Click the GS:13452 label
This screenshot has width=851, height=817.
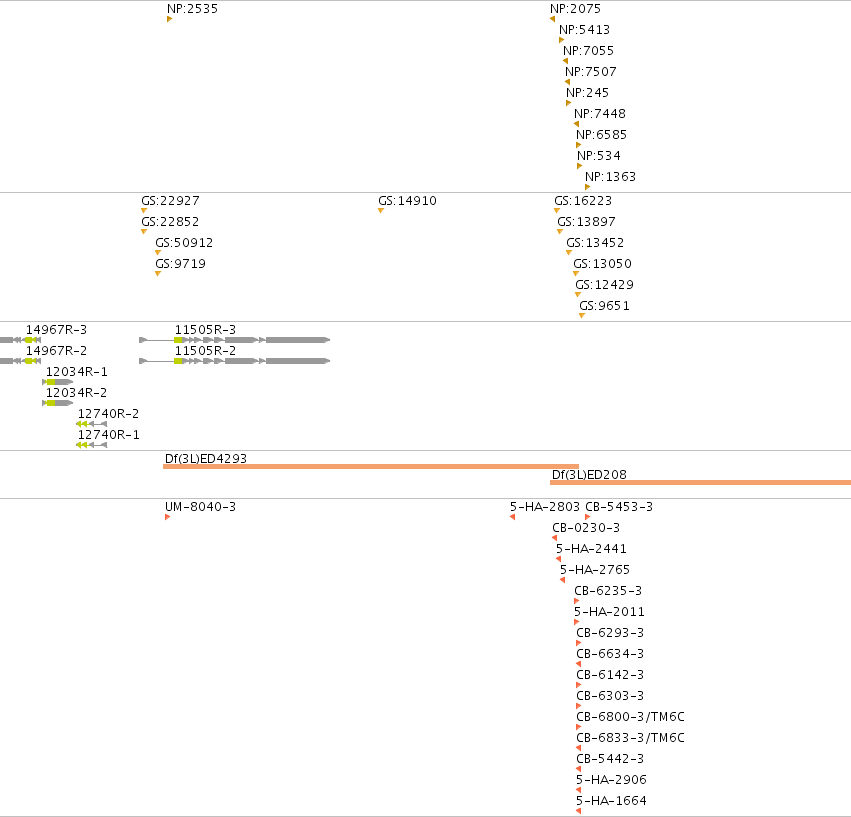(x=595, y=243)
